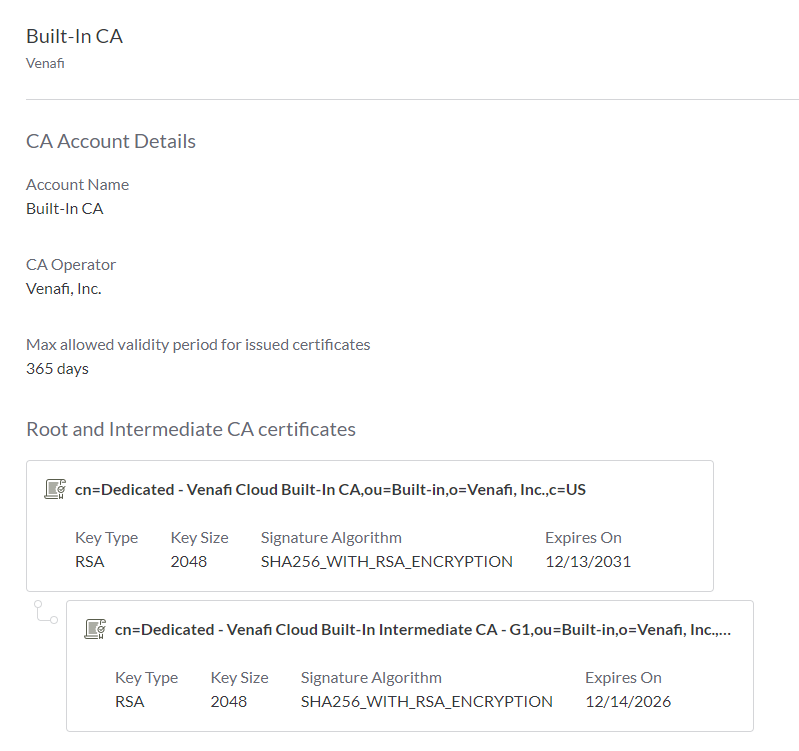
Task: Select the CA Account Details section title
Action: point(111,141)
